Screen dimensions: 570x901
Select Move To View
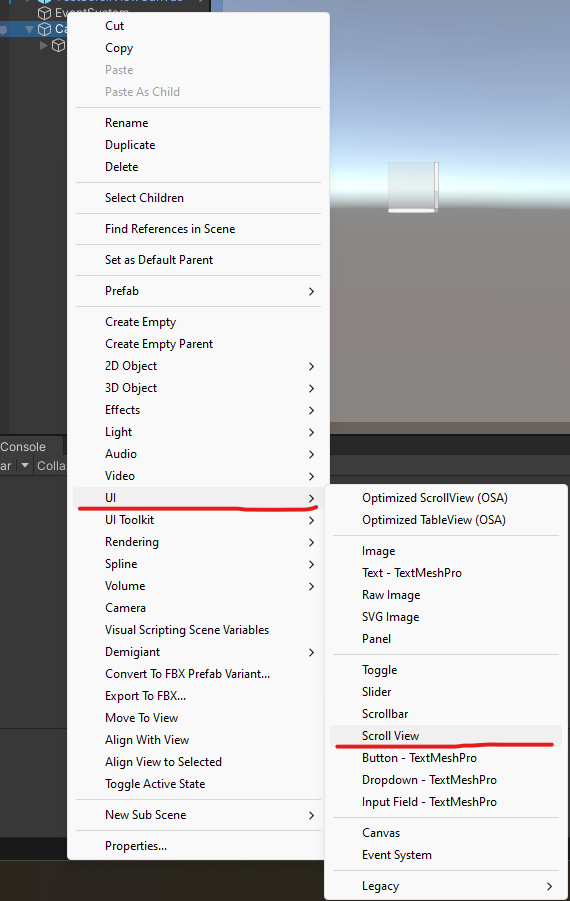point(198,718)
